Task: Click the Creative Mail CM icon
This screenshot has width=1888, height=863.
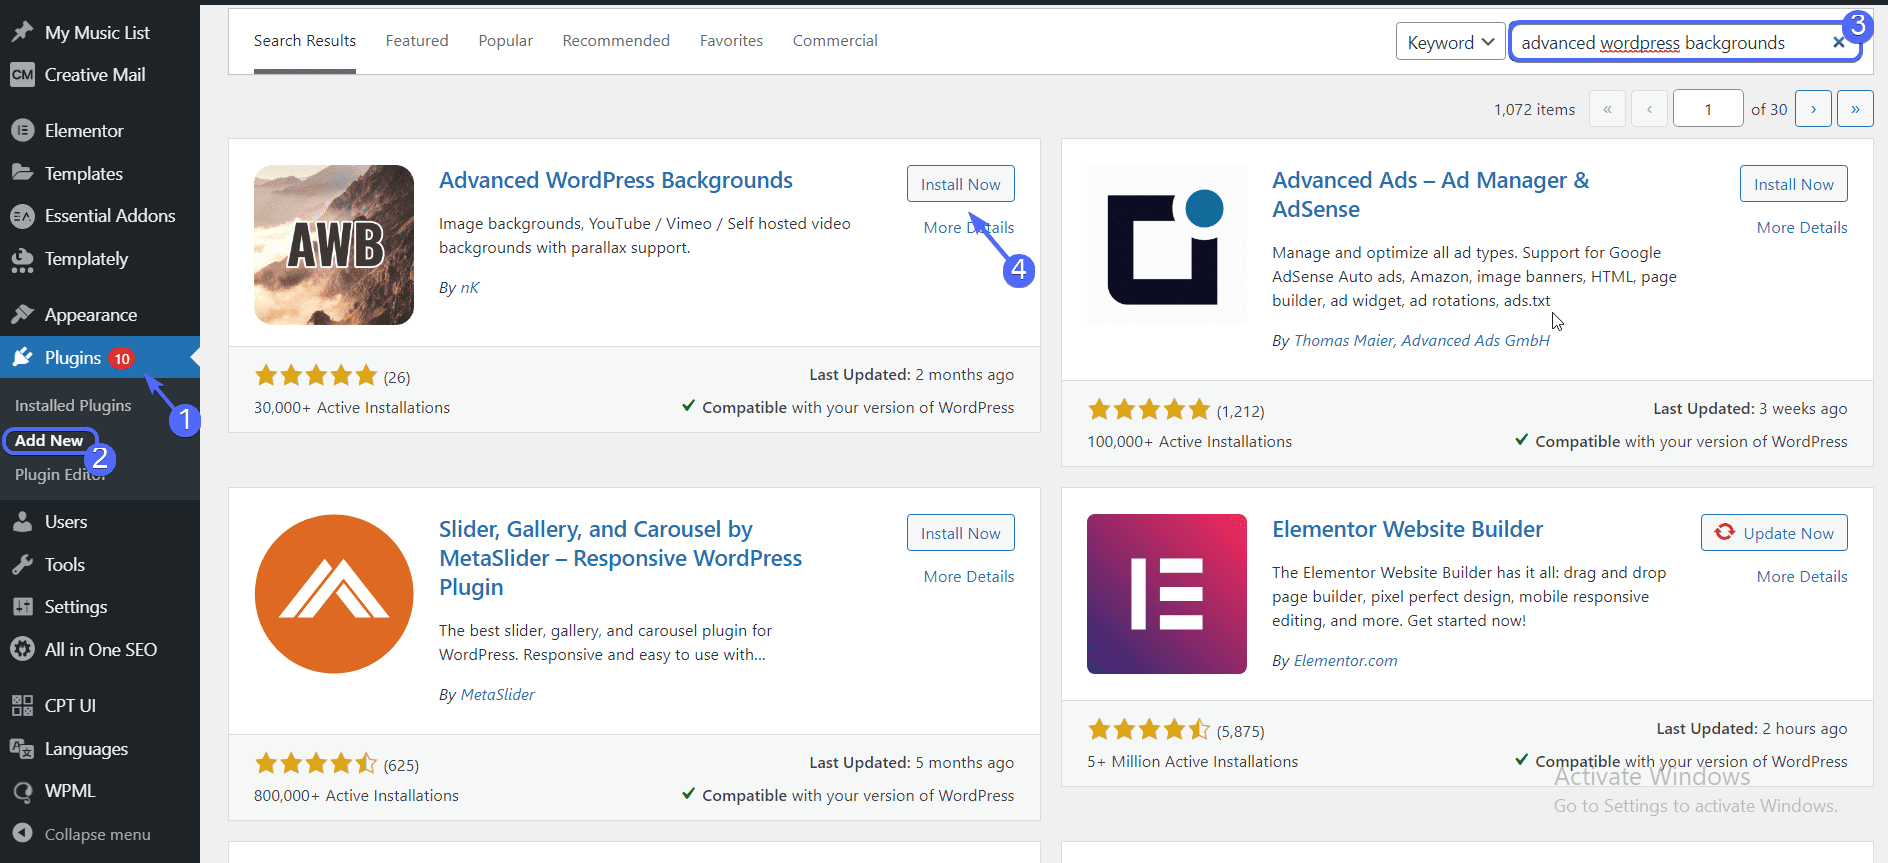Action: (22, 75)
